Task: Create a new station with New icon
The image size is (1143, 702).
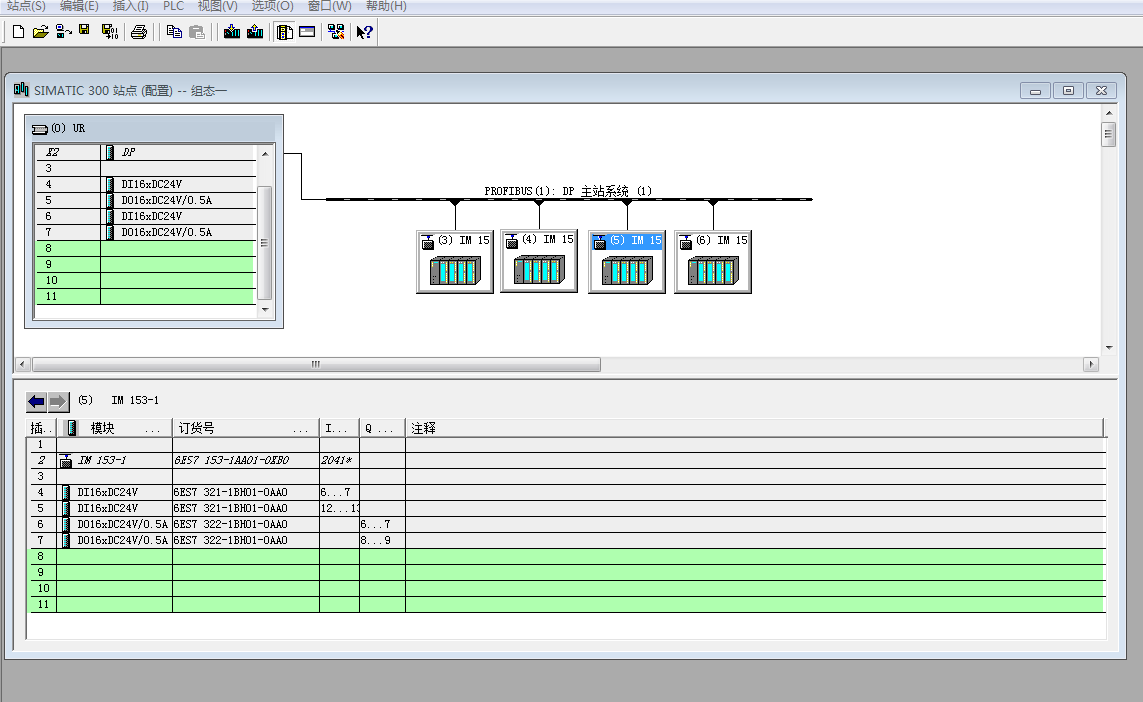Action: pyautogui.click(x=18, y=31)
